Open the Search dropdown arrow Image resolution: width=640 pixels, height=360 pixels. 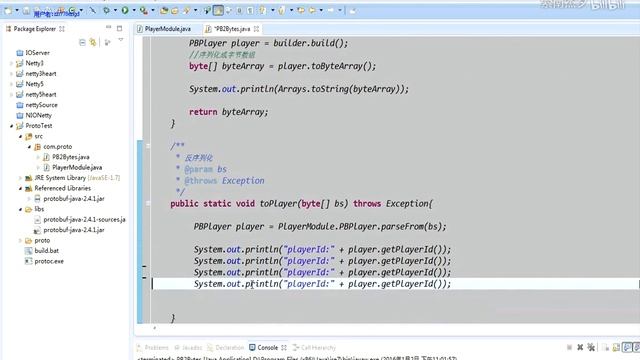pyautogui.click(x=195, y=10)
